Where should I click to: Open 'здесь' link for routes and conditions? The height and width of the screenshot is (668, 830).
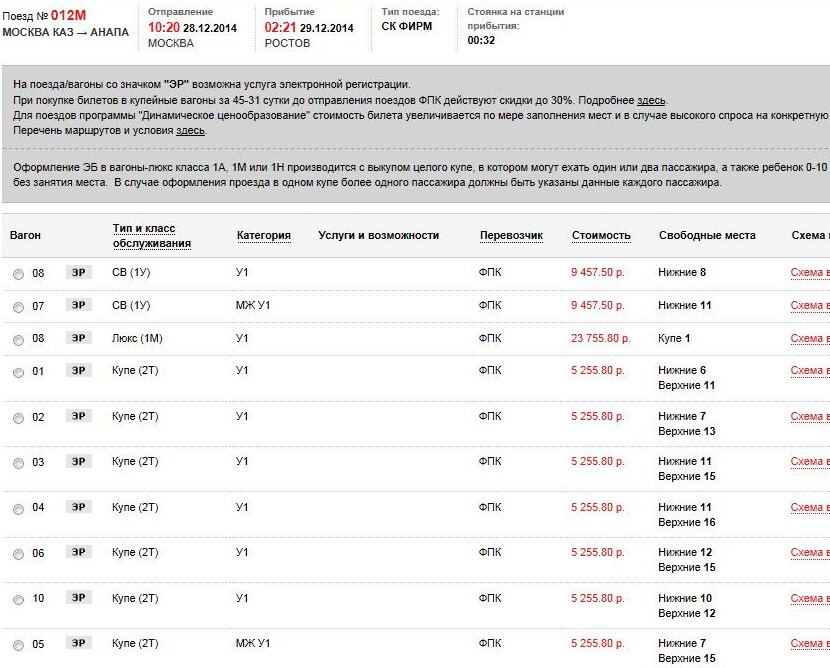click(190, 130)
